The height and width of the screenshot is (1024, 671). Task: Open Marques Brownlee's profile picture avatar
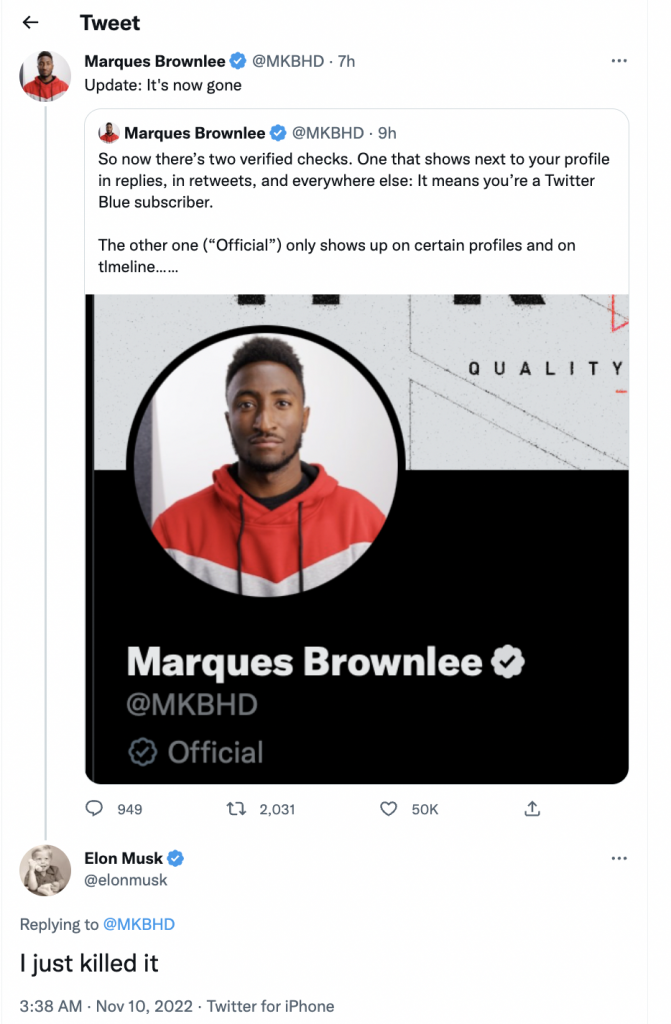click(45, 76)
